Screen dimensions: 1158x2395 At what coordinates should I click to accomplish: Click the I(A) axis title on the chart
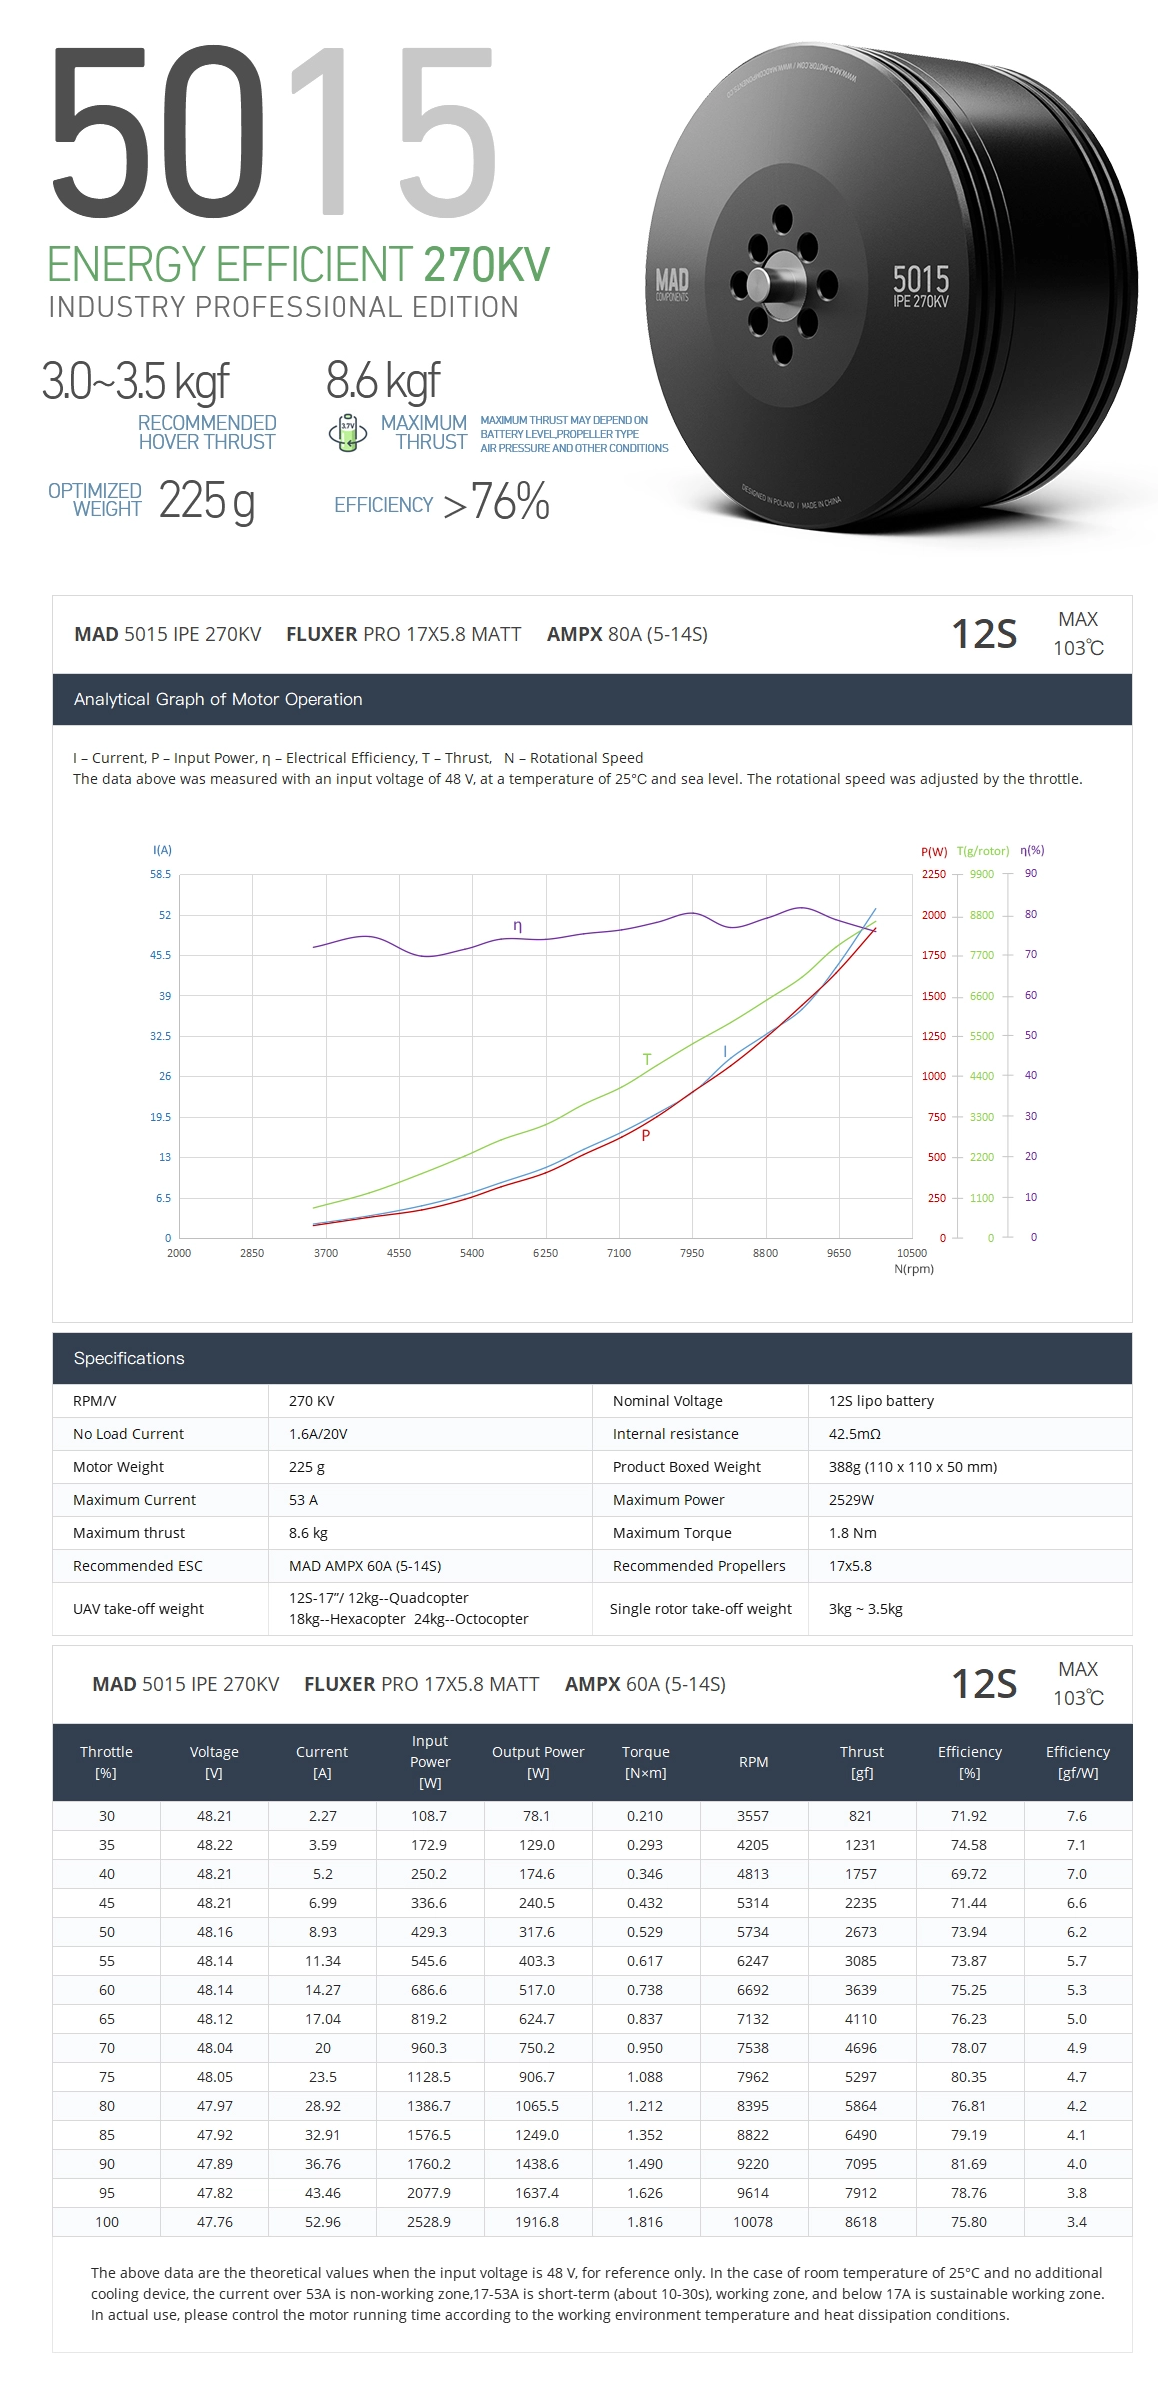[x=162, y=850]
